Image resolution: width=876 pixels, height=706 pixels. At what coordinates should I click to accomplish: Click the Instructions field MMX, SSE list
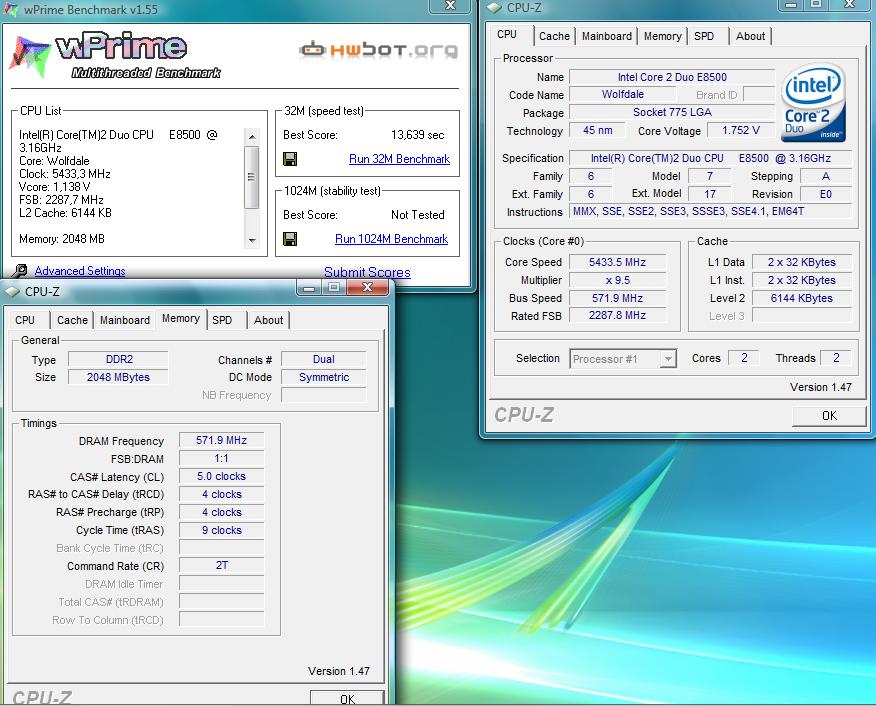coord(711,211)
